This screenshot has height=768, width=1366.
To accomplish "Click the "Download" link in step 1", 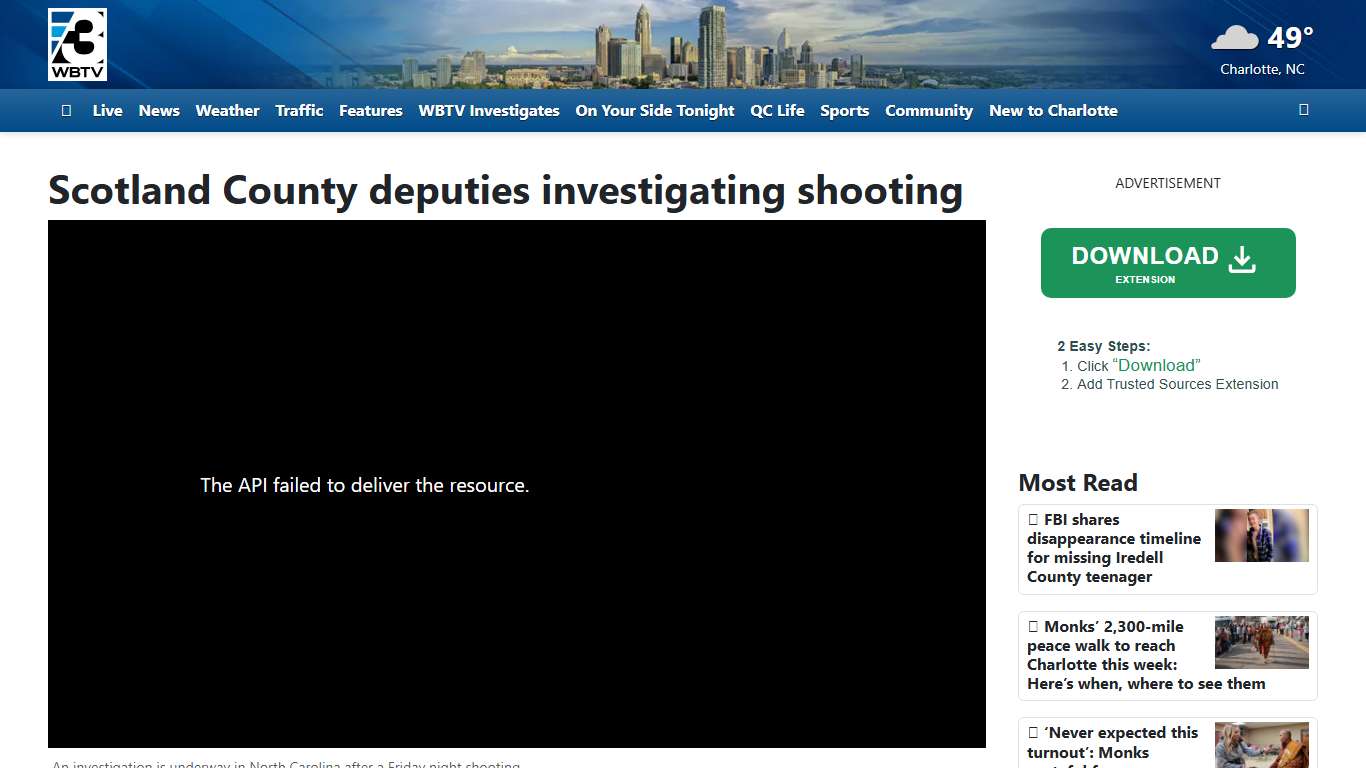I will tap(1157, 365).
